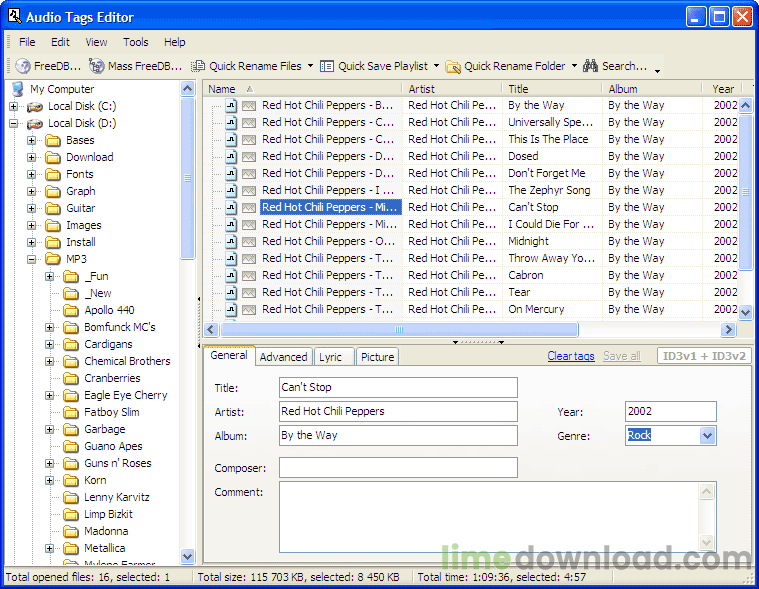
Task: Switch to the Advanced tab
Action: [284, 357]
